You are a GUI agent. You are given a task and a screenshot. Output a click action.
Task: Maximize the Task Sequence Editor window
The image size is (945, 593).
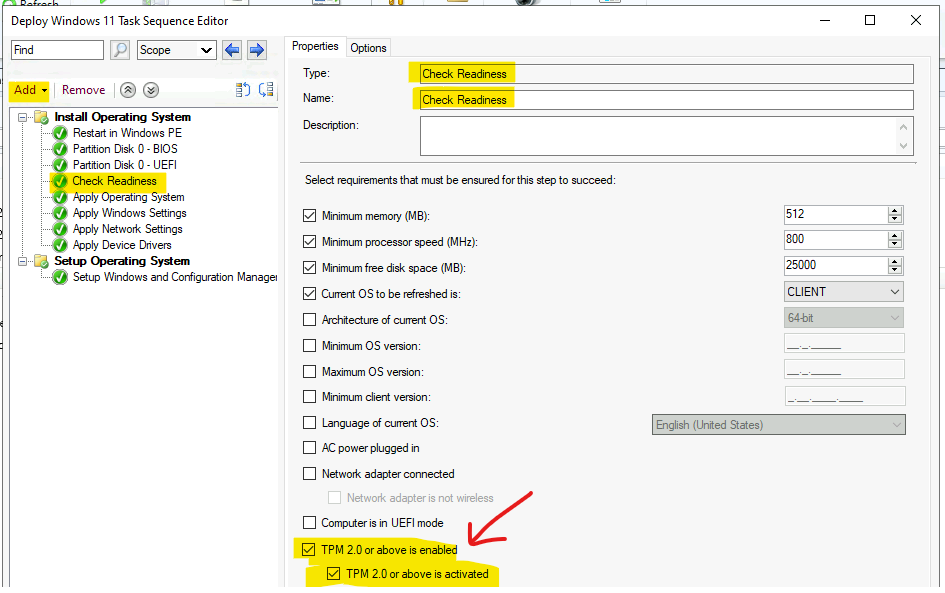[x=870, y=20]
